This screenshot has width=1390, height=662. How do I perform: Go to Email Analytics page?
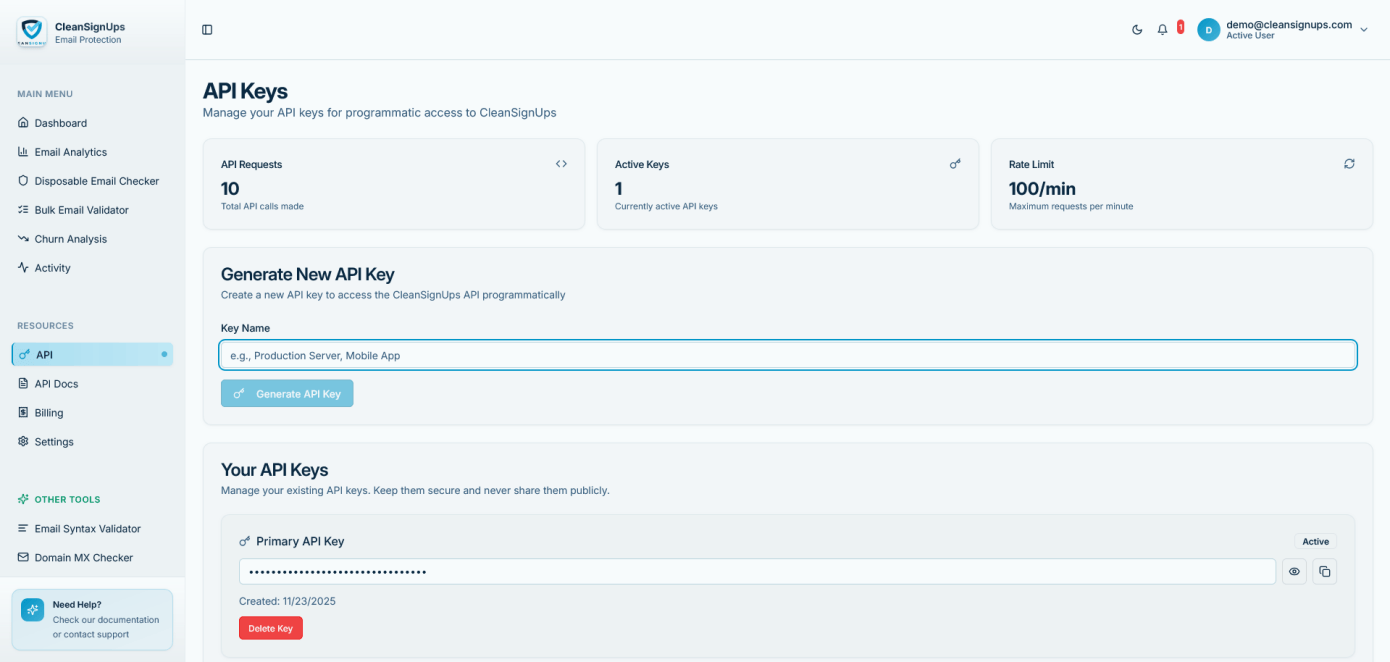point(70,152)
